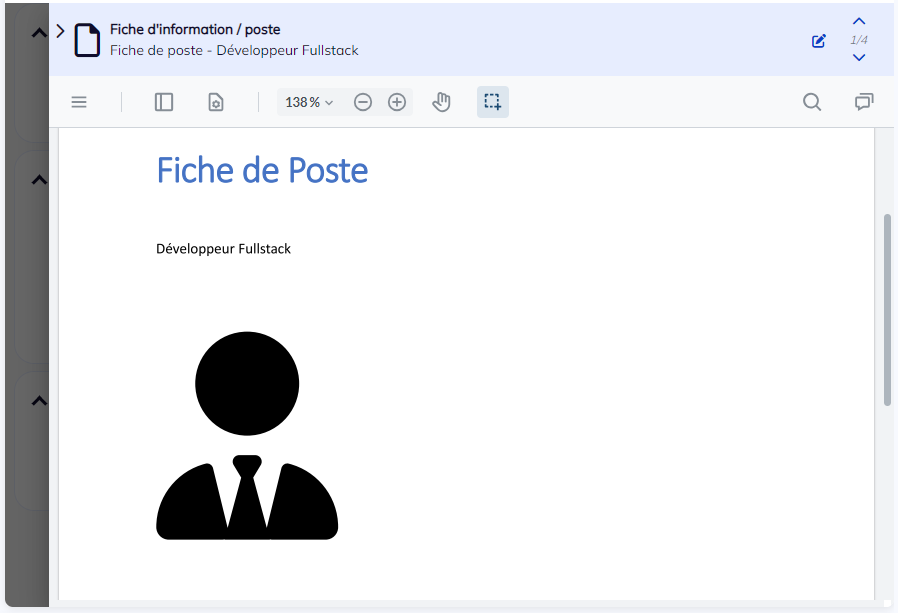Click the edit pencil icon
This screenshot has width=898, height=613.
coord(819,41)
